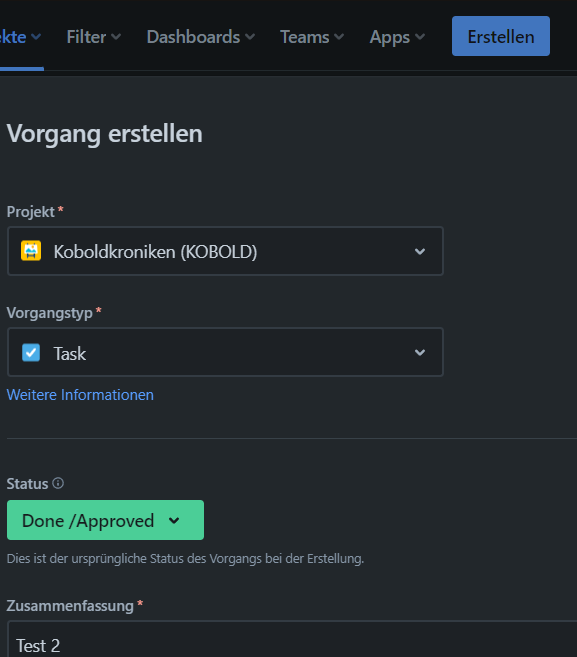Click the blue Erstellen button
This screenshot has height=657, width=577.
click(501, 36)
